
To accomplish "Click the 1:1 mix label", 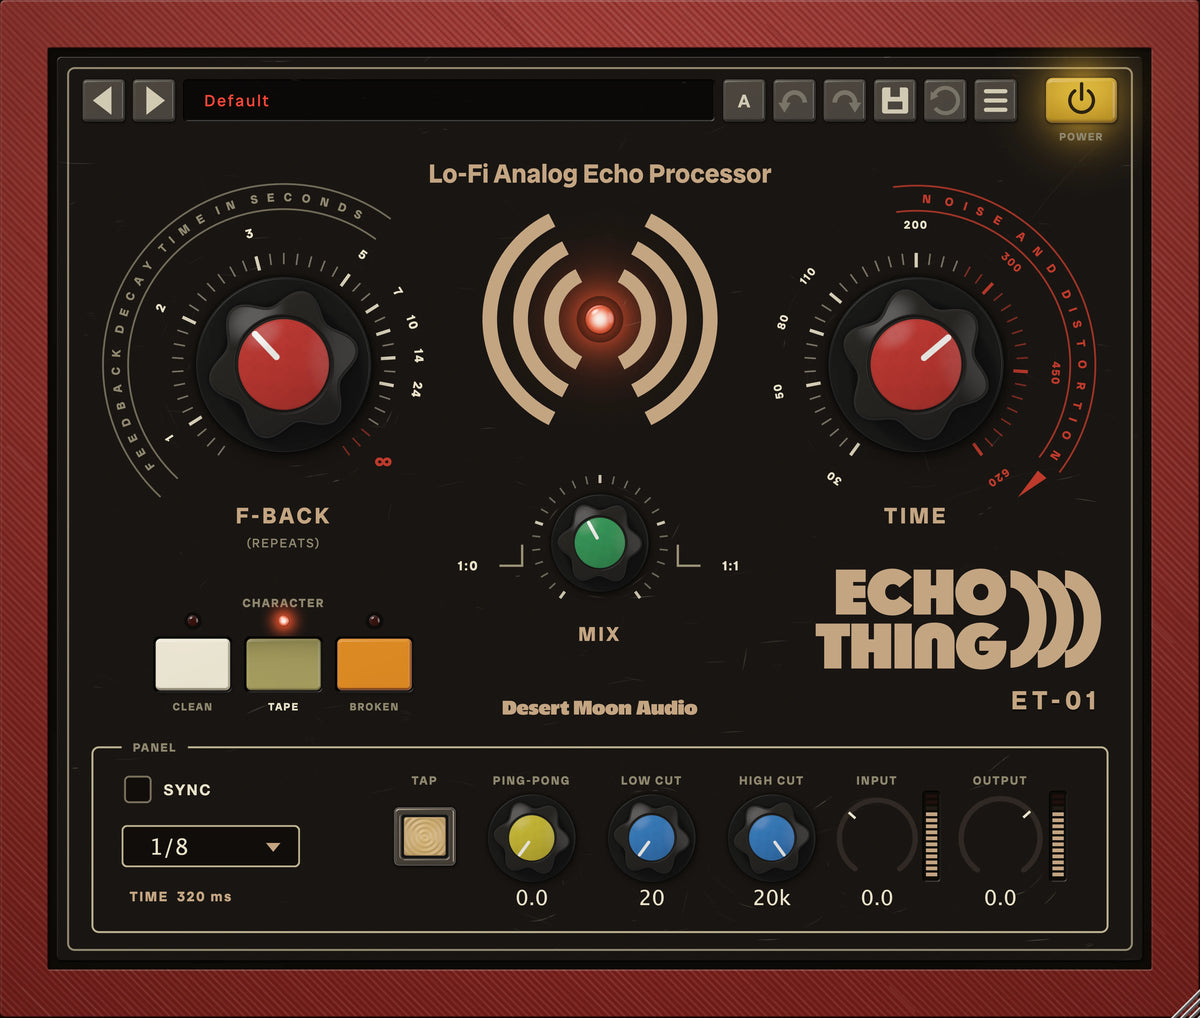I will coord(731,566).
